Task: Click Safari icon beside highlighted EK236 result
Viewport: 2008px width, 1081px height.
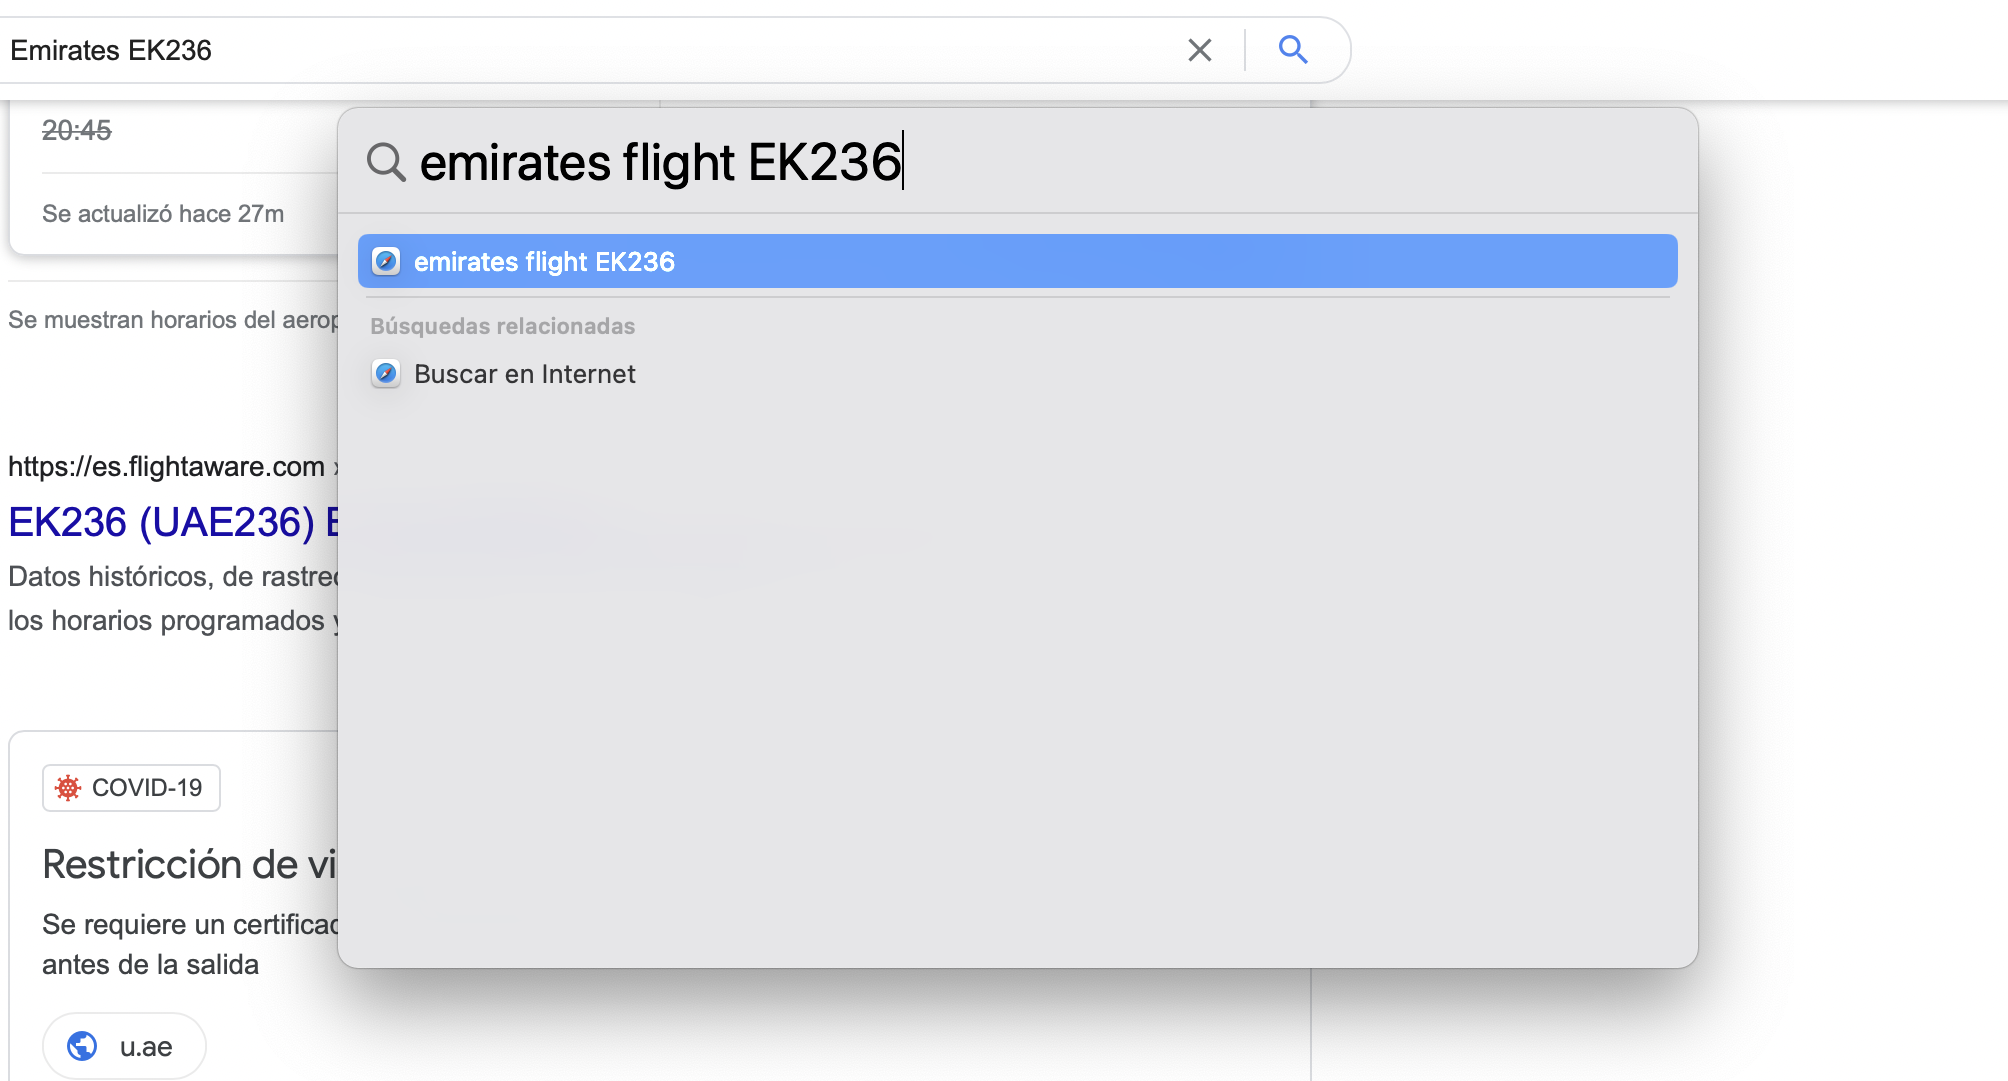Action: pyautogui.click(x=386, y=262)
